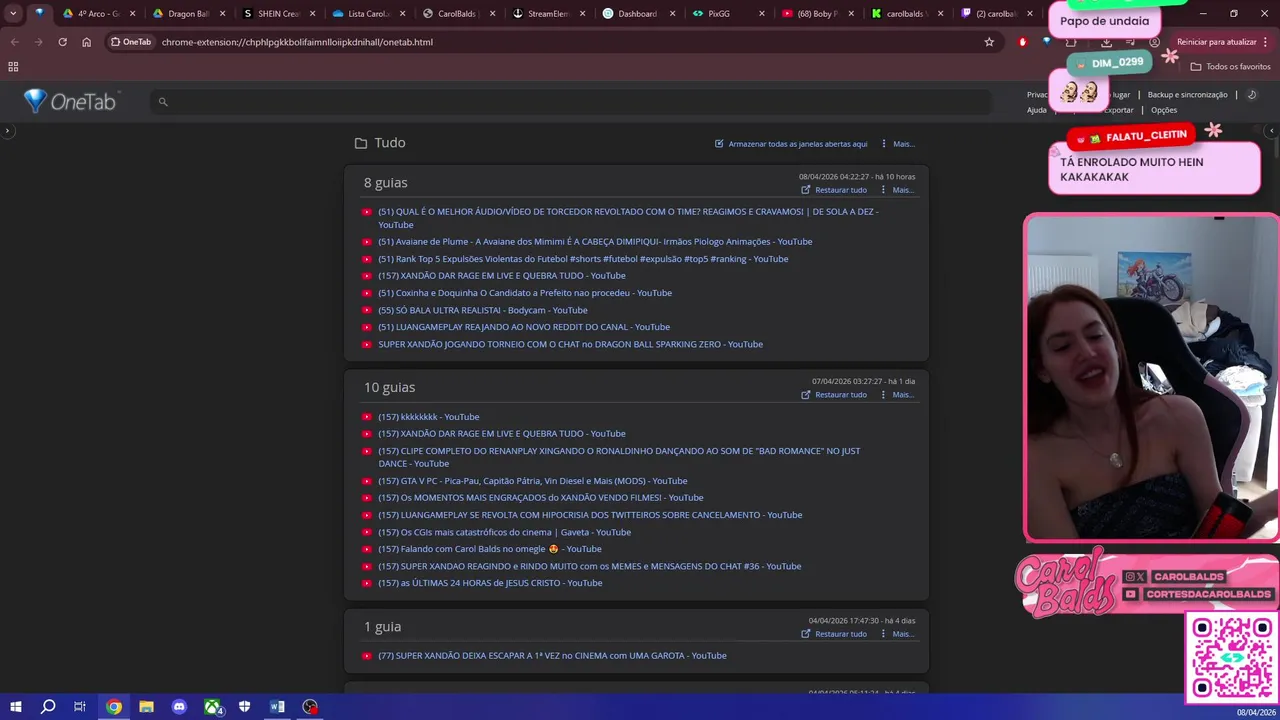Switch to the Dragon Ball browser tab
The width and height of the screenshot is (1280, 720).
tap(188, 14)
